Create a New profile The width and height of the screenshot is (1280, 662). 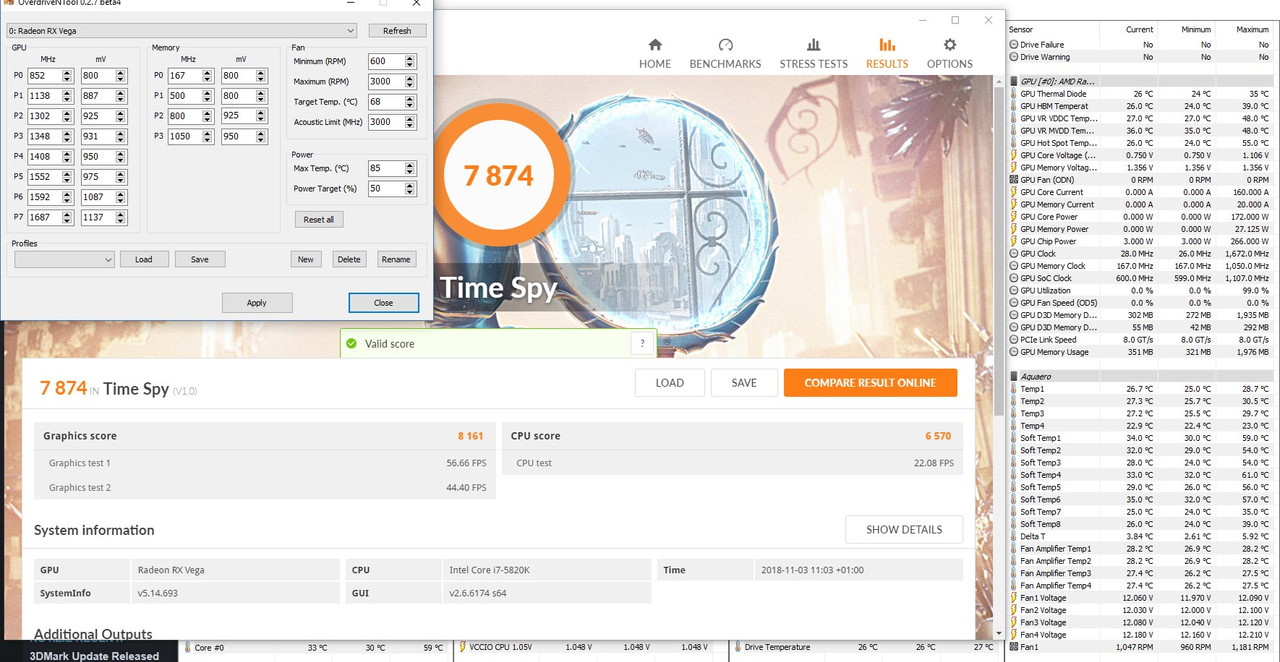[x=306, y=259]
